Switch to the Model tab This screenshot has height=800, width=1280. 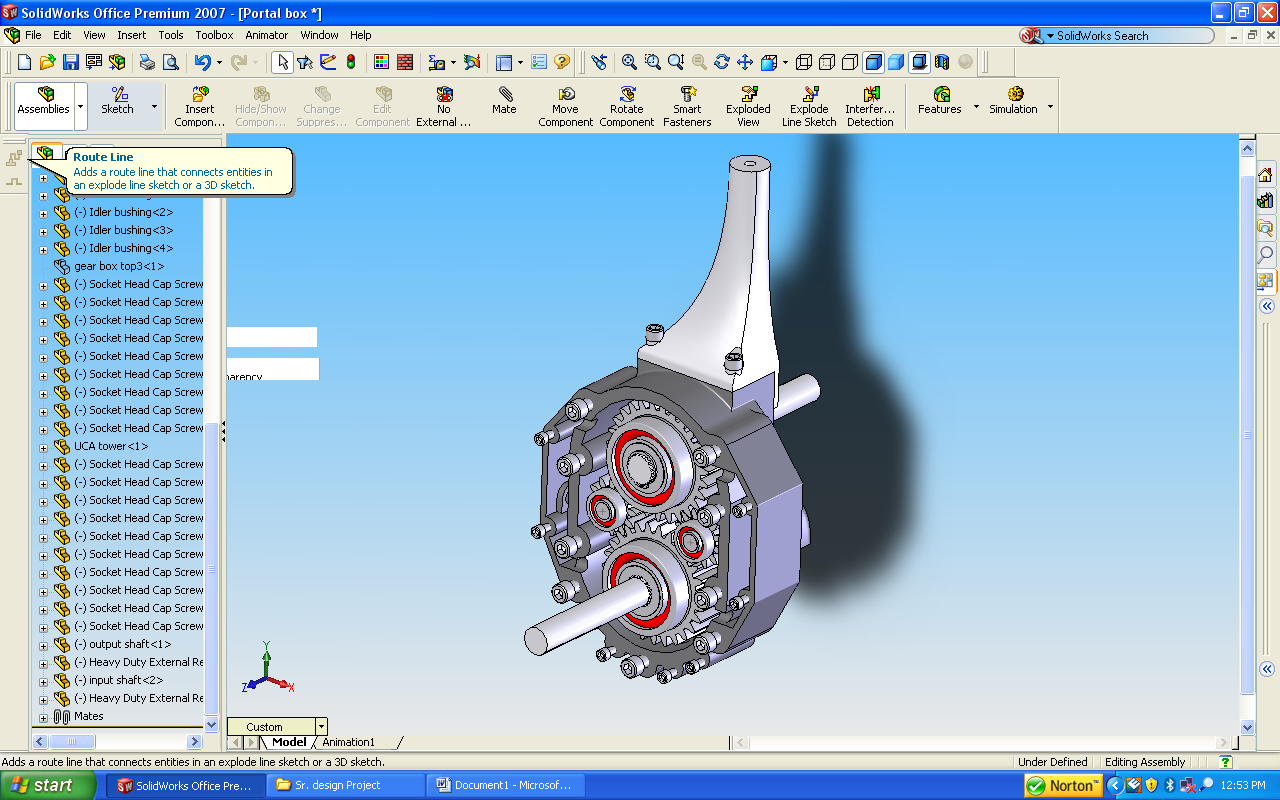tap(289, 742)
